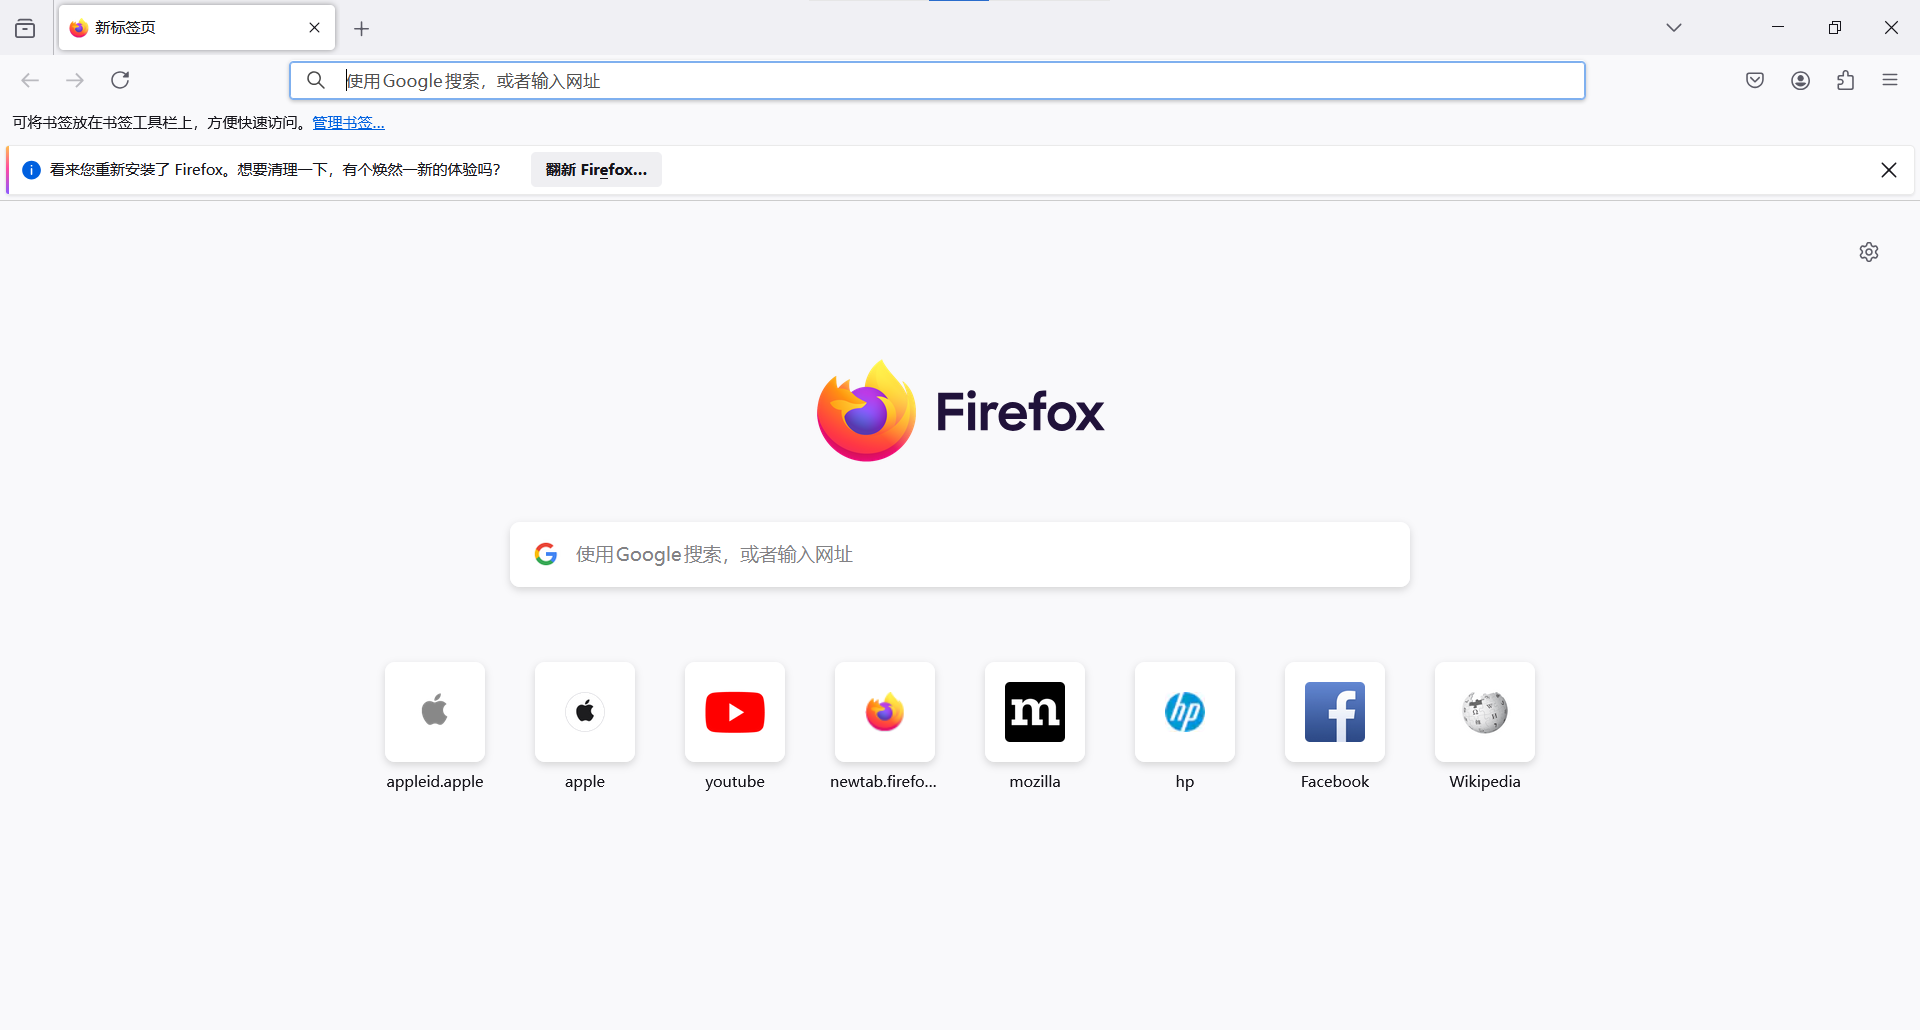The image size is (1920, 1030).
Task: Open new tab personalization gear settings
Action: (1868, 252)
